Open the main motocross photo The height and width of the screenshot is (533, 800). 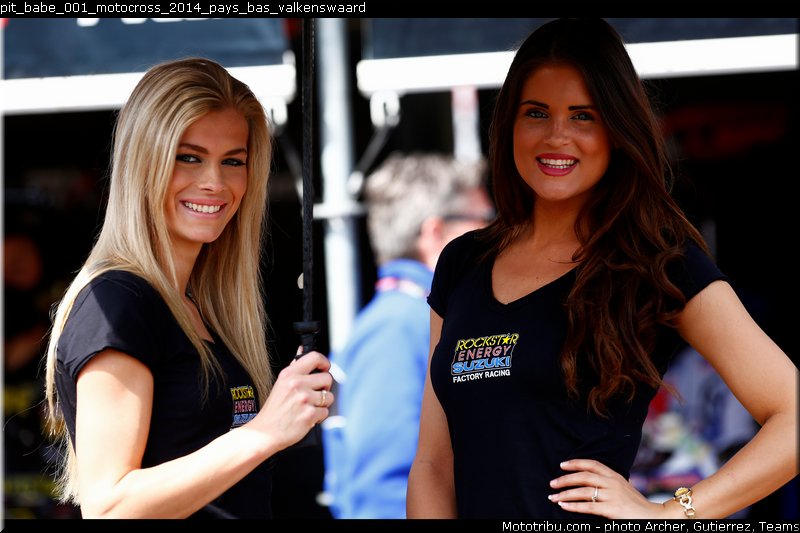400,269
